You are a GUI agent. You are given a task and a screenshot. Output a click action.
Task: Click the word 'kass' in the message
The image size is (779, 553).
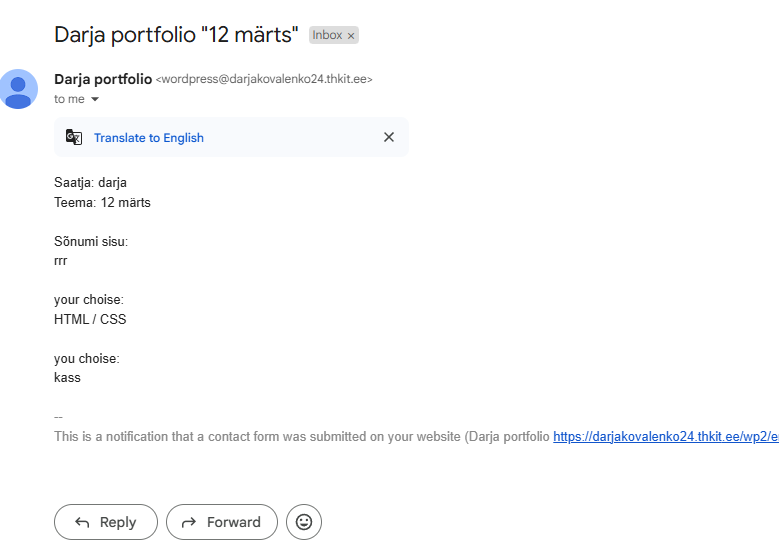67,378
